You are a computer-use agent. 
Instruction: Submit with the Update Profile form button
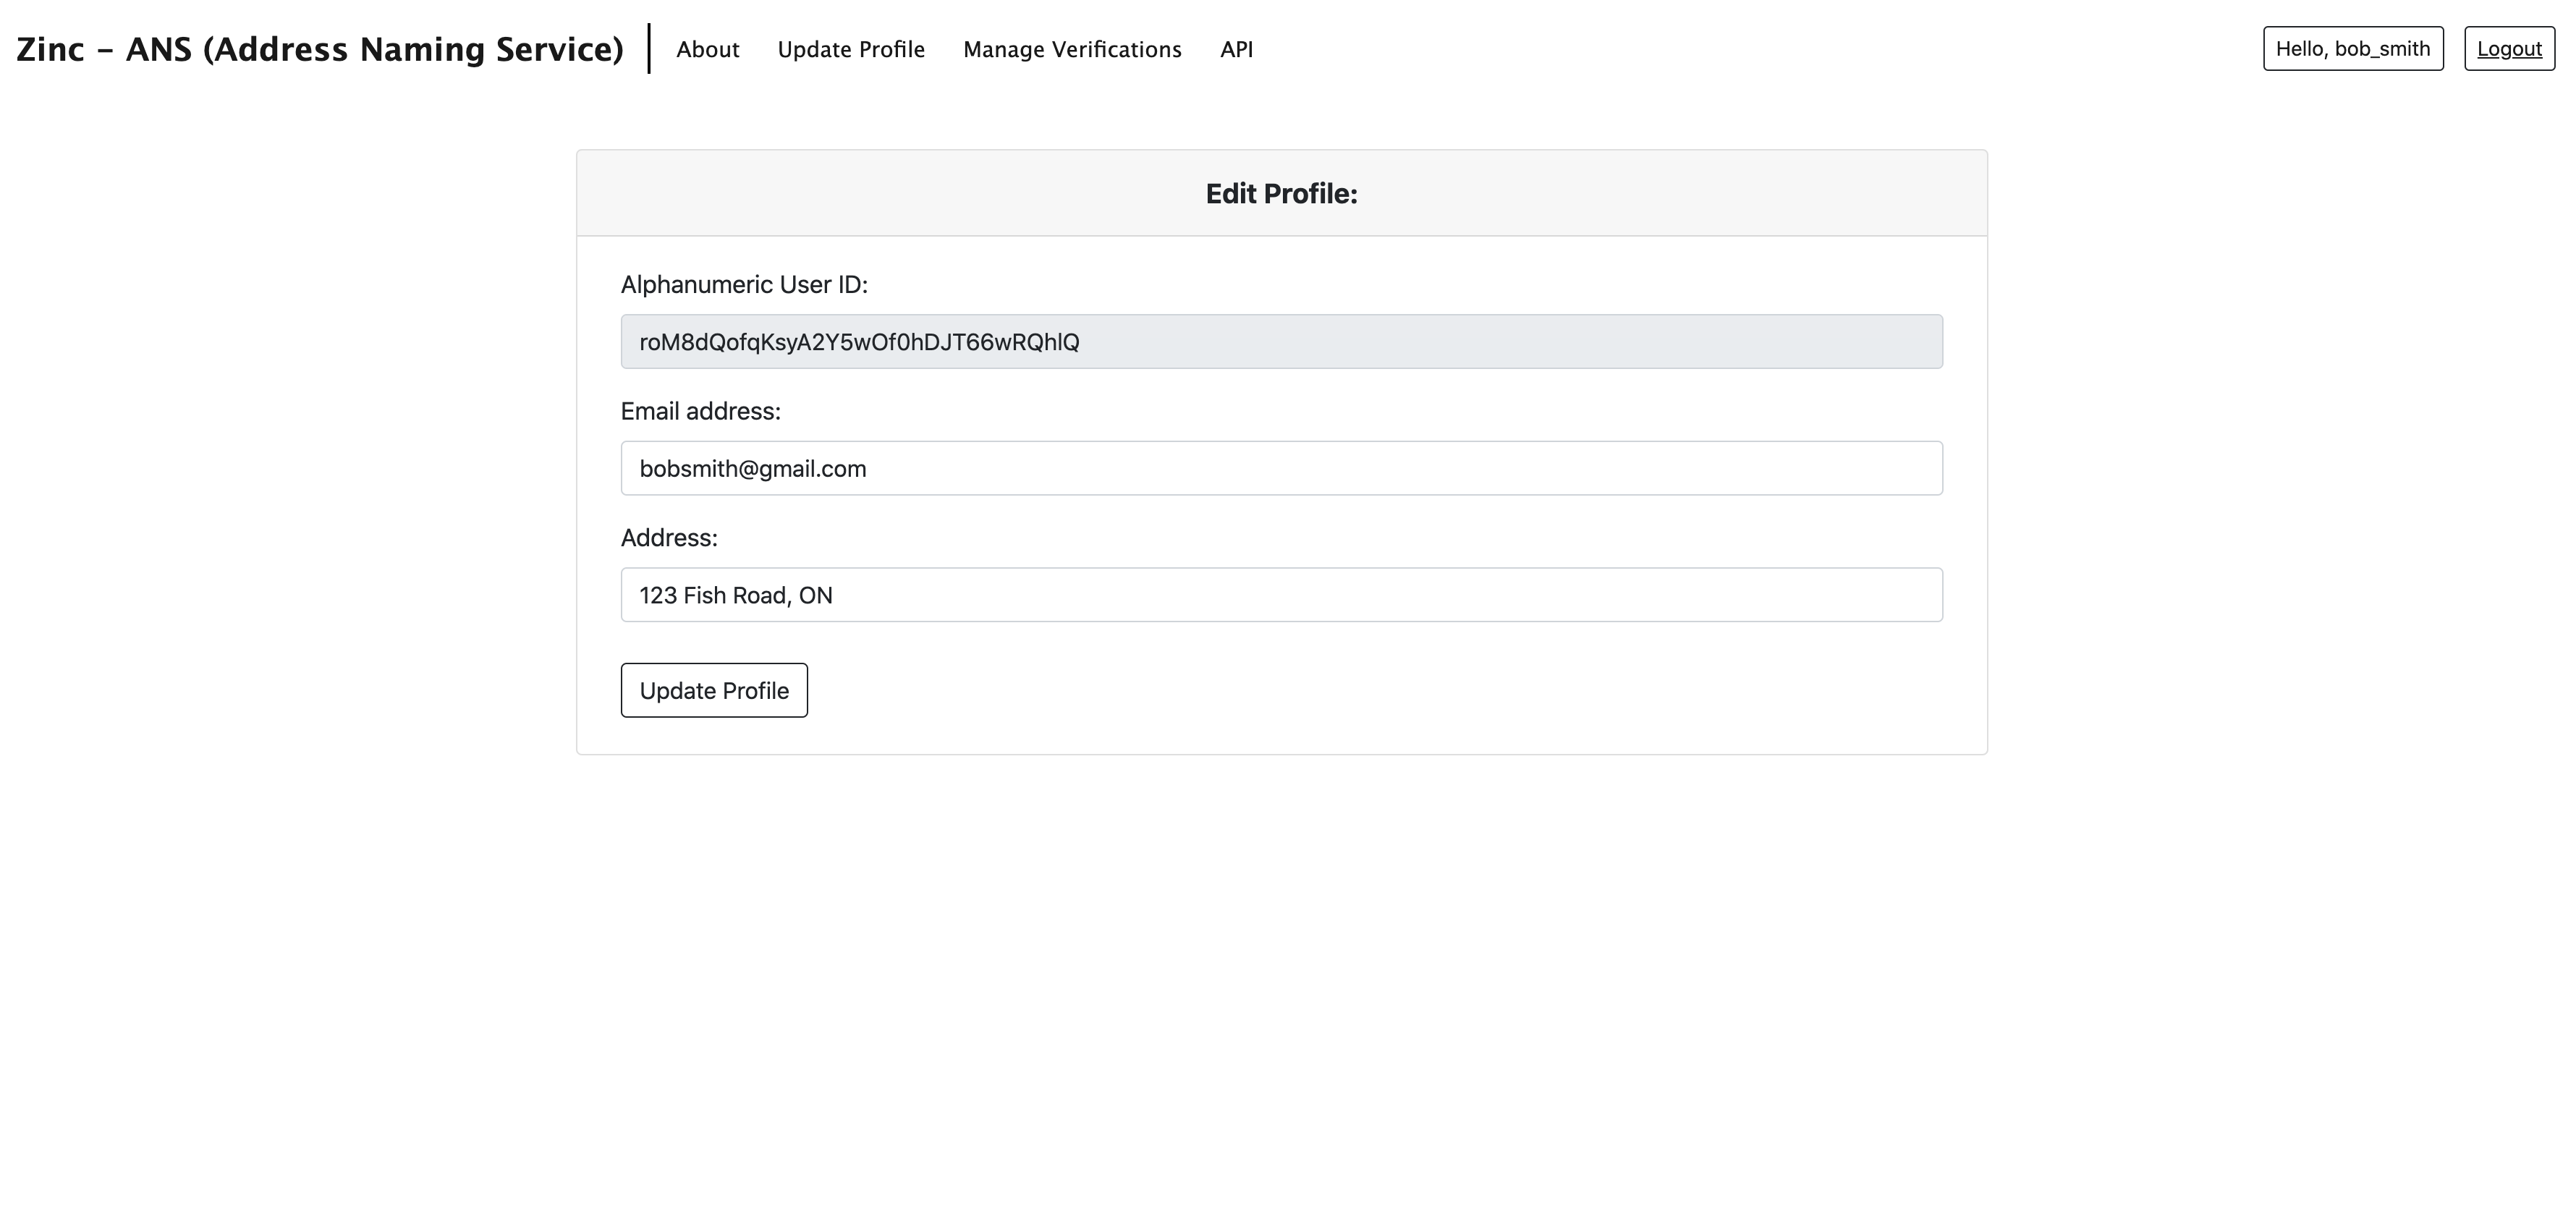pos(714,690)
